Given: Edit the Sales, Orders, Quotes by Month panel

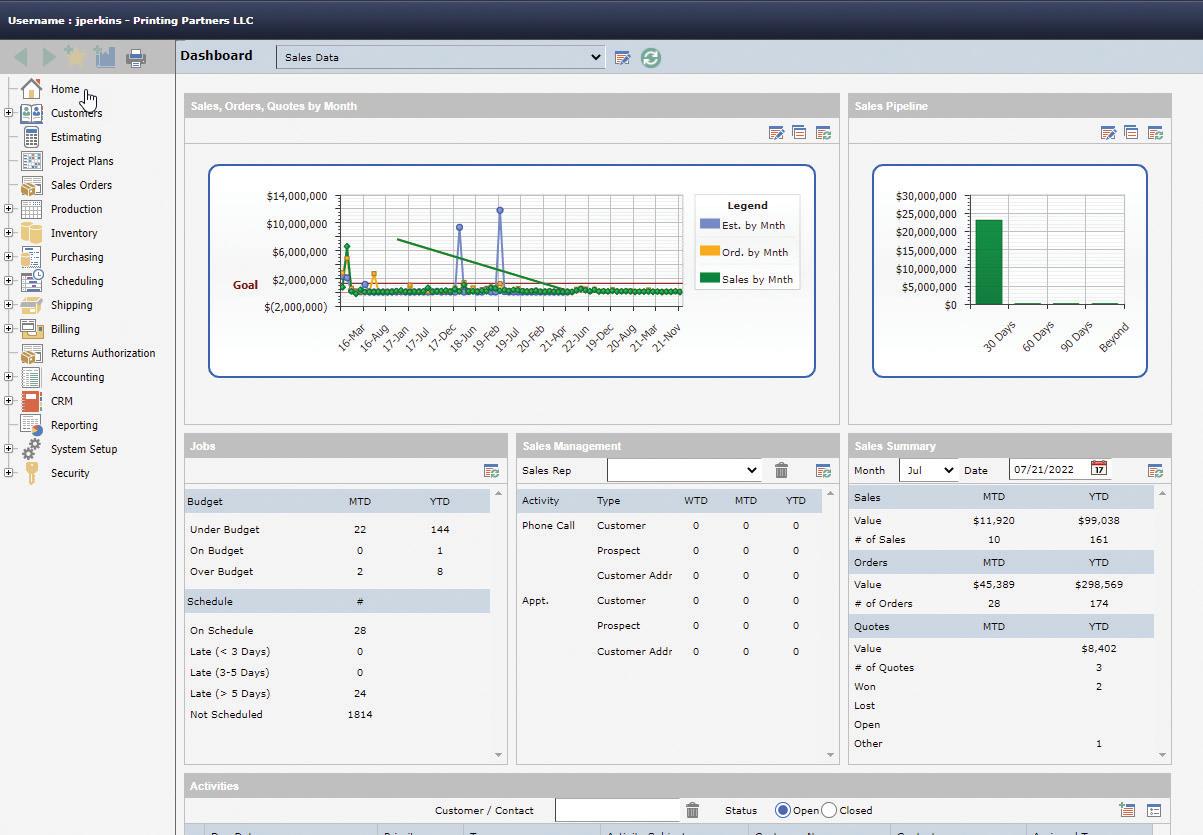Looking at the screenshot, I should tap(776, 132).
